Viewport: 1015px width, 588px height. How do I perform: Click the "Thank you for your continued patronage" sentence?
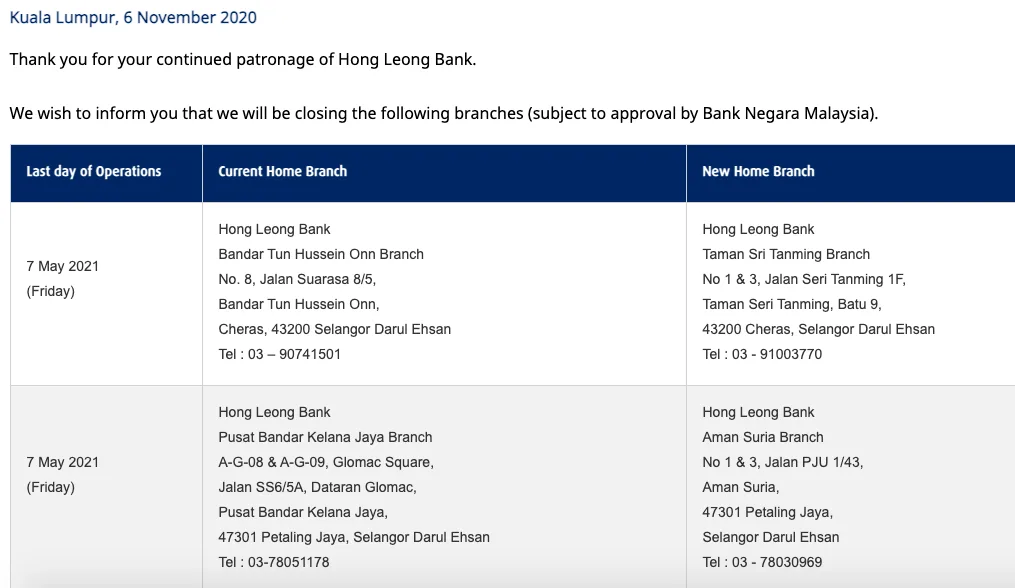(x=243, y=60)
